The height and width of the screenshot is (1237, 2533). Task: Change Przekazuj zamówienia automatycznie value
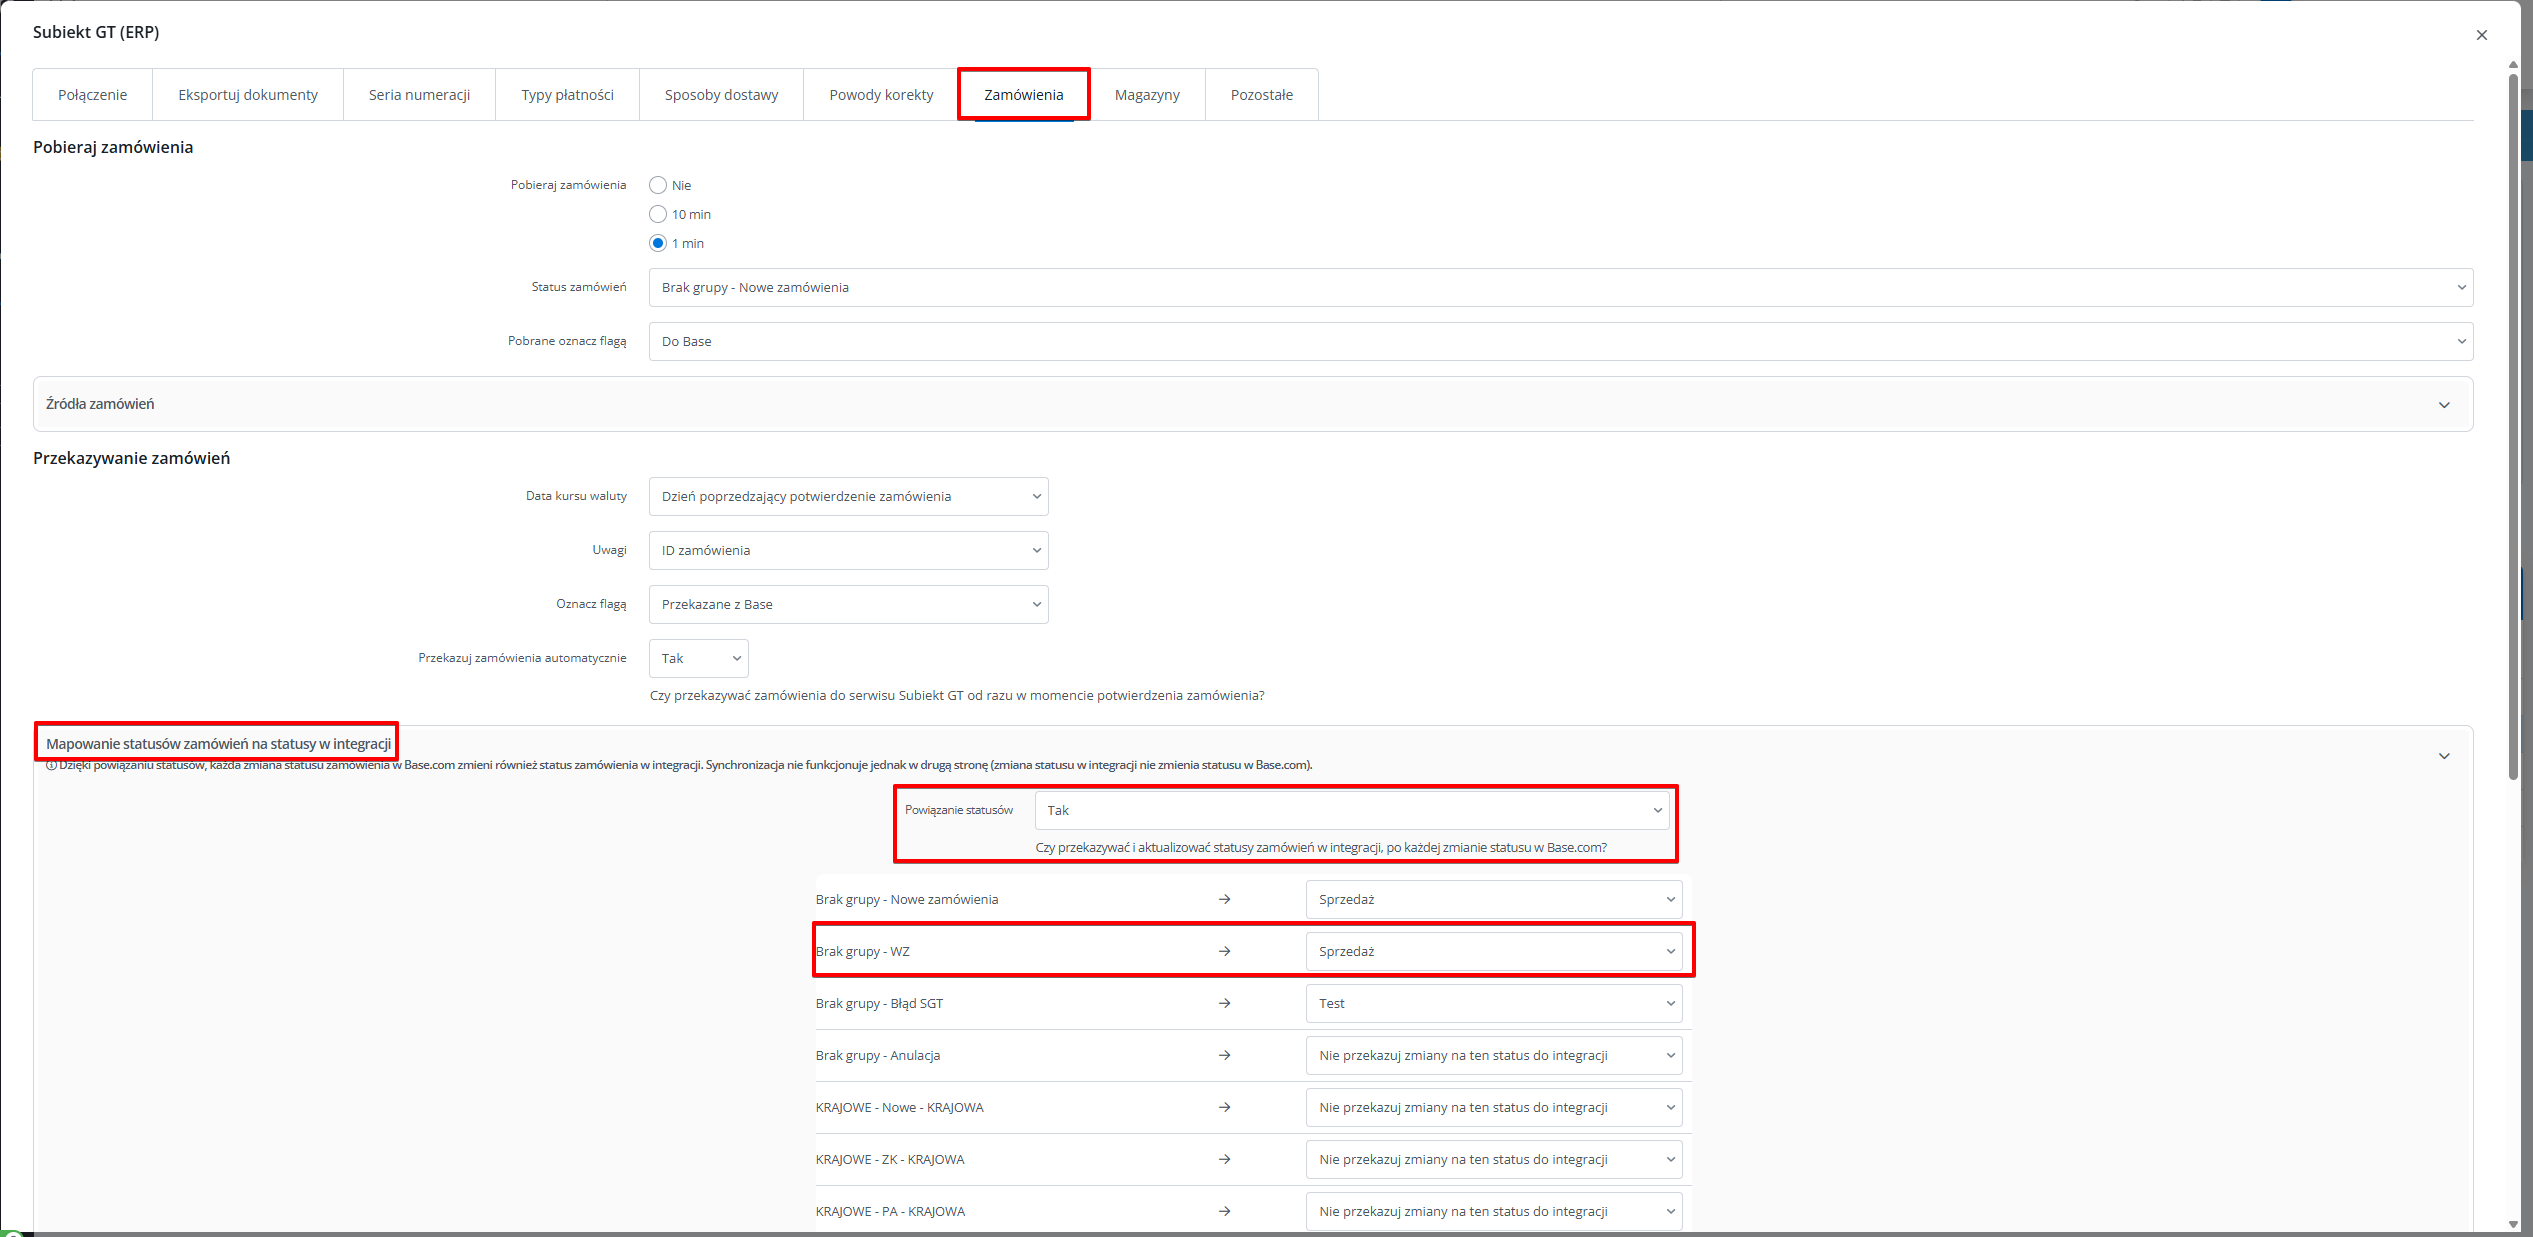tap(698, 658)
